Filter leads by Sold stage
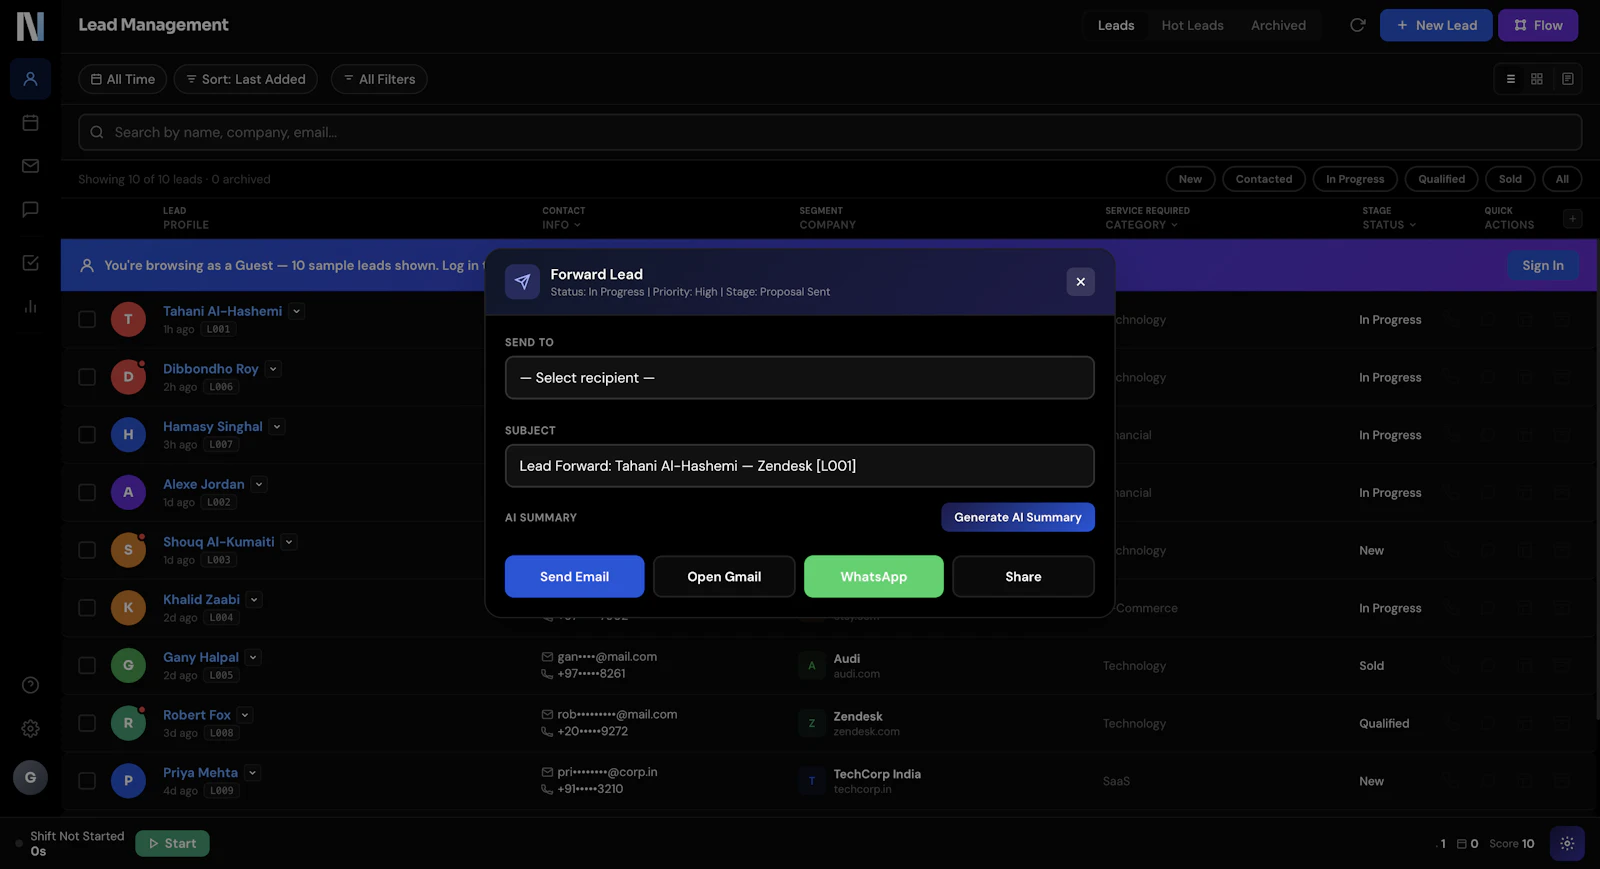The height and width of the screenshot is (869, 1600). pos(1510,179)
